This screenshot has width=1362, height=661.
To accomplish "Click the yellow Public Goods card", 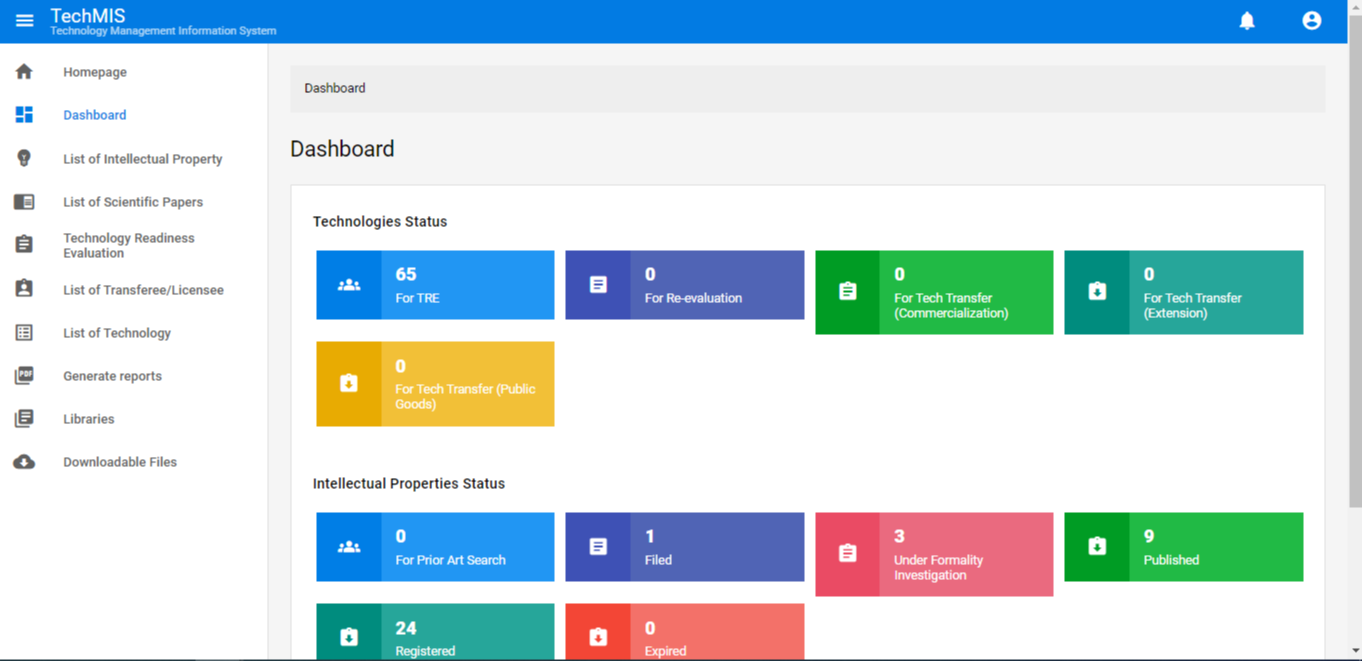I will [435, 384].
